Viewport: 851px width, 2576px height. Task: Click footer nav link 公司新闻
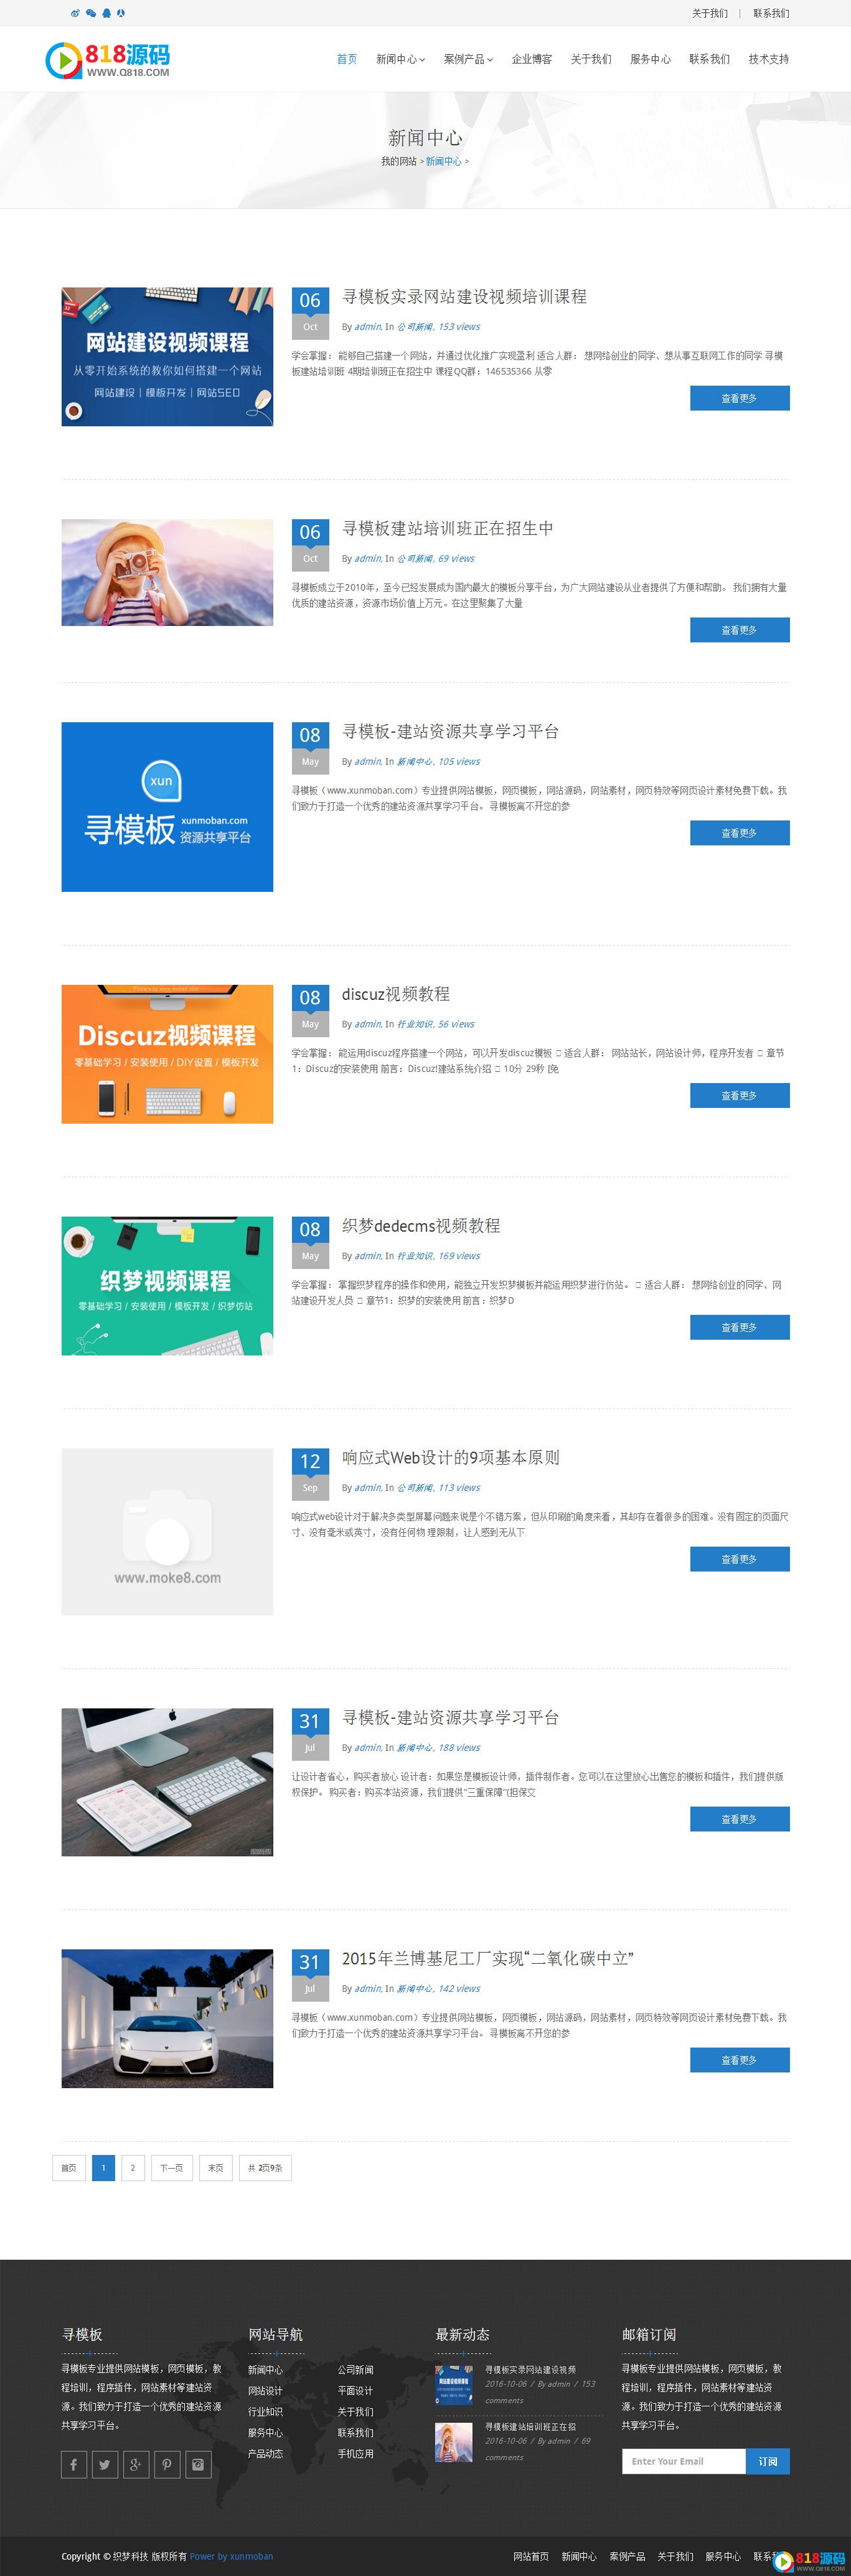click(355, 2370)
